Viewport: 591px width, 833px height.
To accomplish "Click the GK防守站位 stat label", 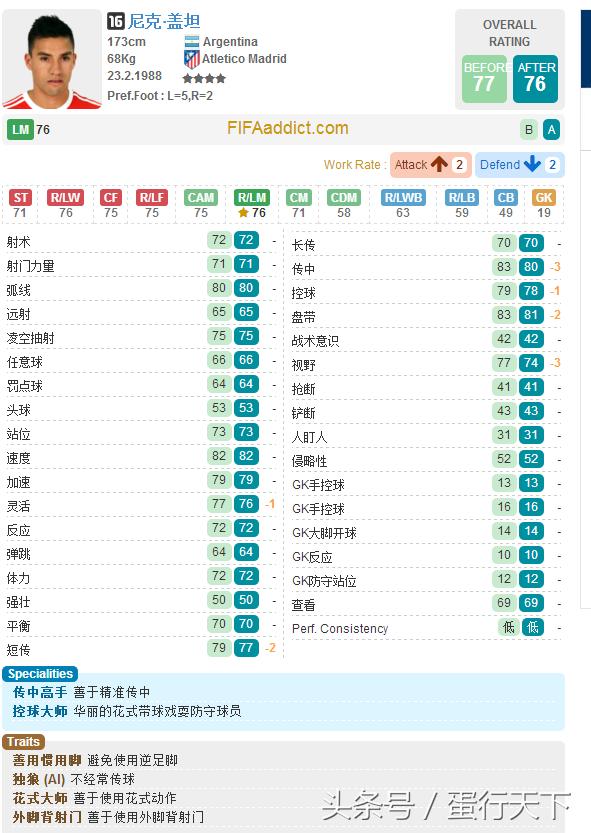I will pyautogui.click(x=324, y=581).
